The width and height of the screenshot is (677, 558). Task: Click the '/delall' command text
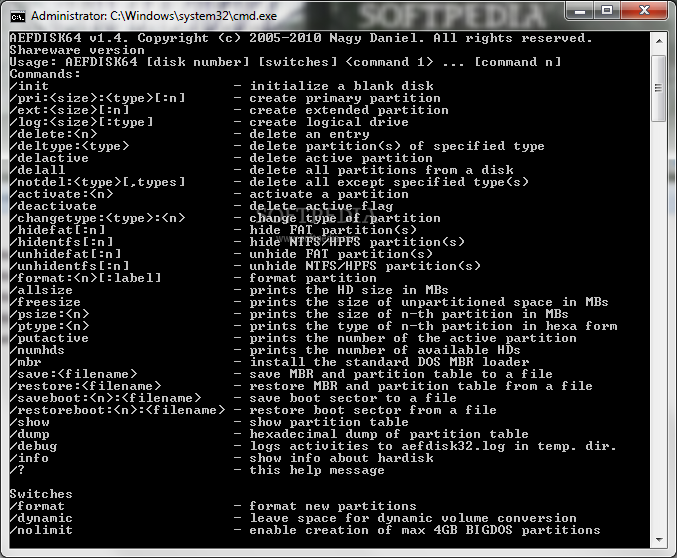coord(38,170)
